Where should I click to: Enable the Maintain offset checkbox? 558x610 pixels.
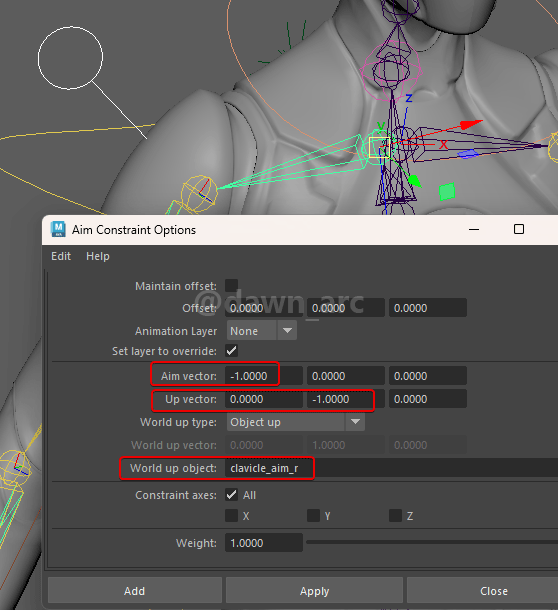(x=232, y=286)
